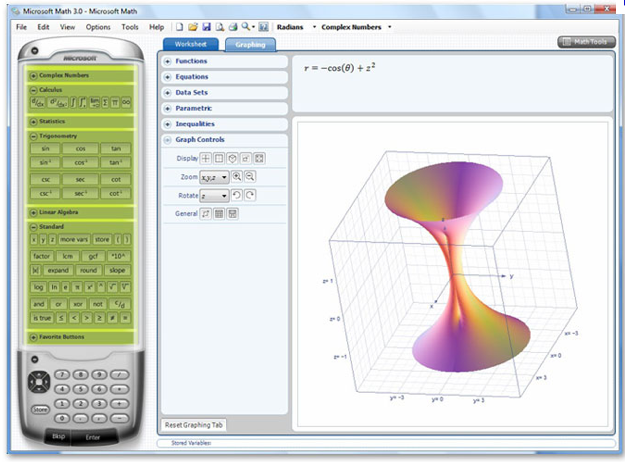Open the Zoom axis x,y,z dropdown

point(214,177)
